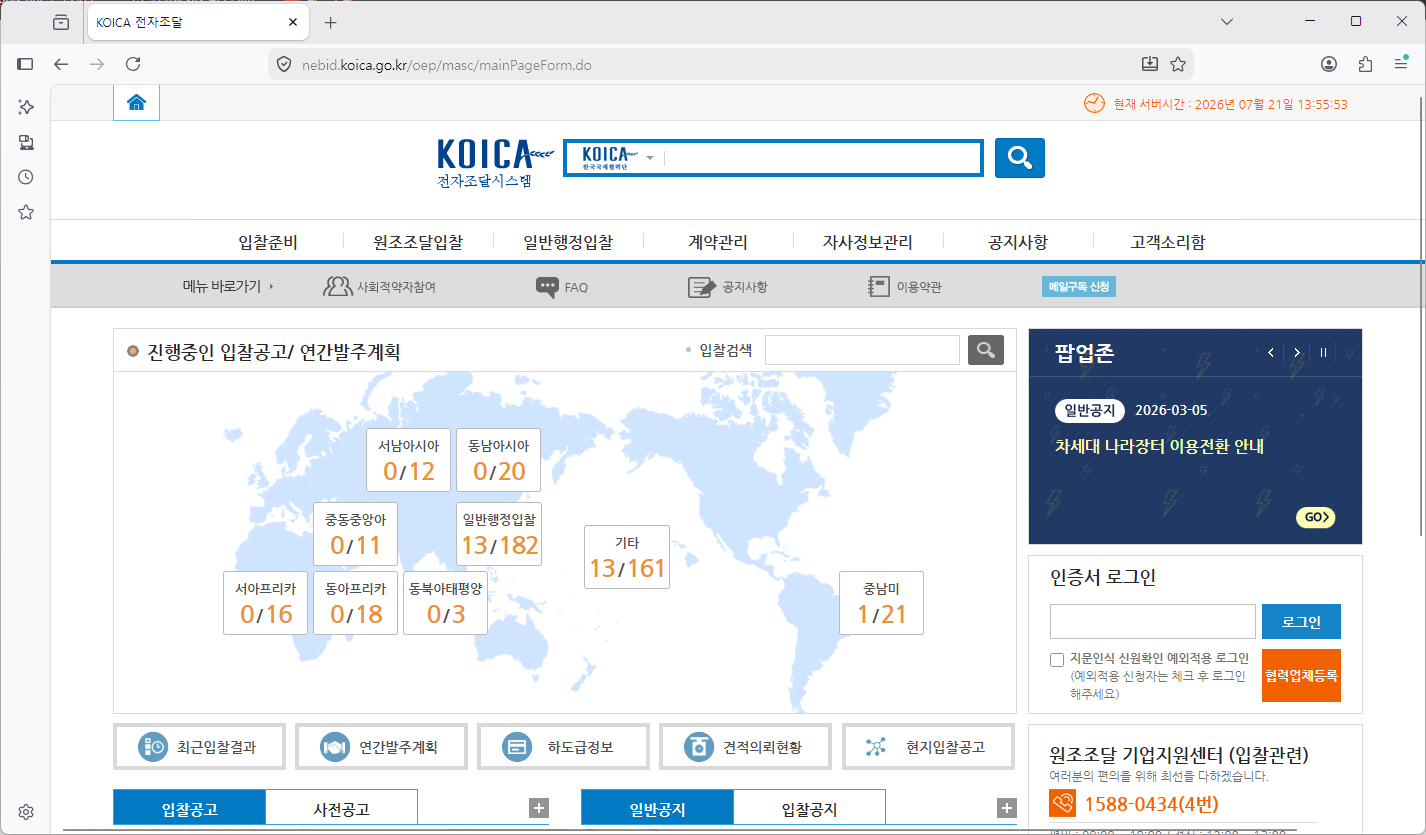Viewport: 1426px width, 835px height.
Task: Click the 입찰검색 input field
Action: point(862,350)
